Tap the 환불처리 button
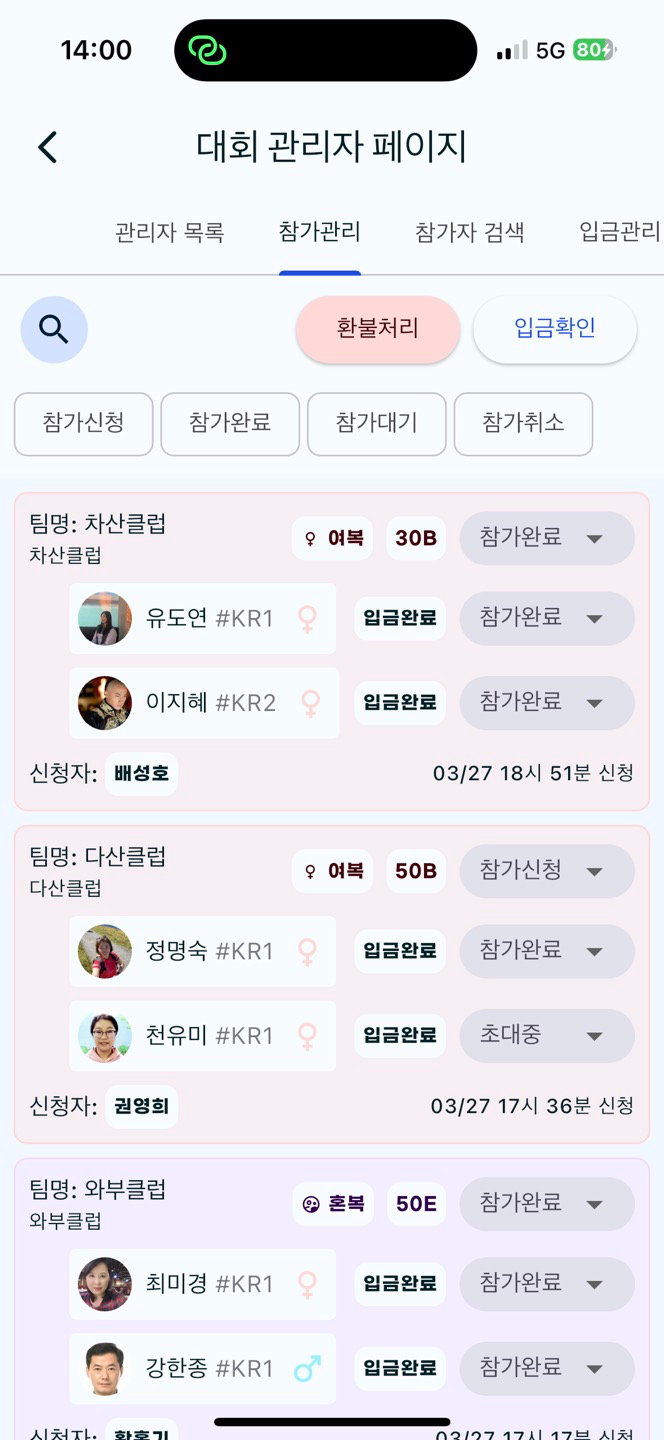This screenshot has width=664, height=1440. 378,329
